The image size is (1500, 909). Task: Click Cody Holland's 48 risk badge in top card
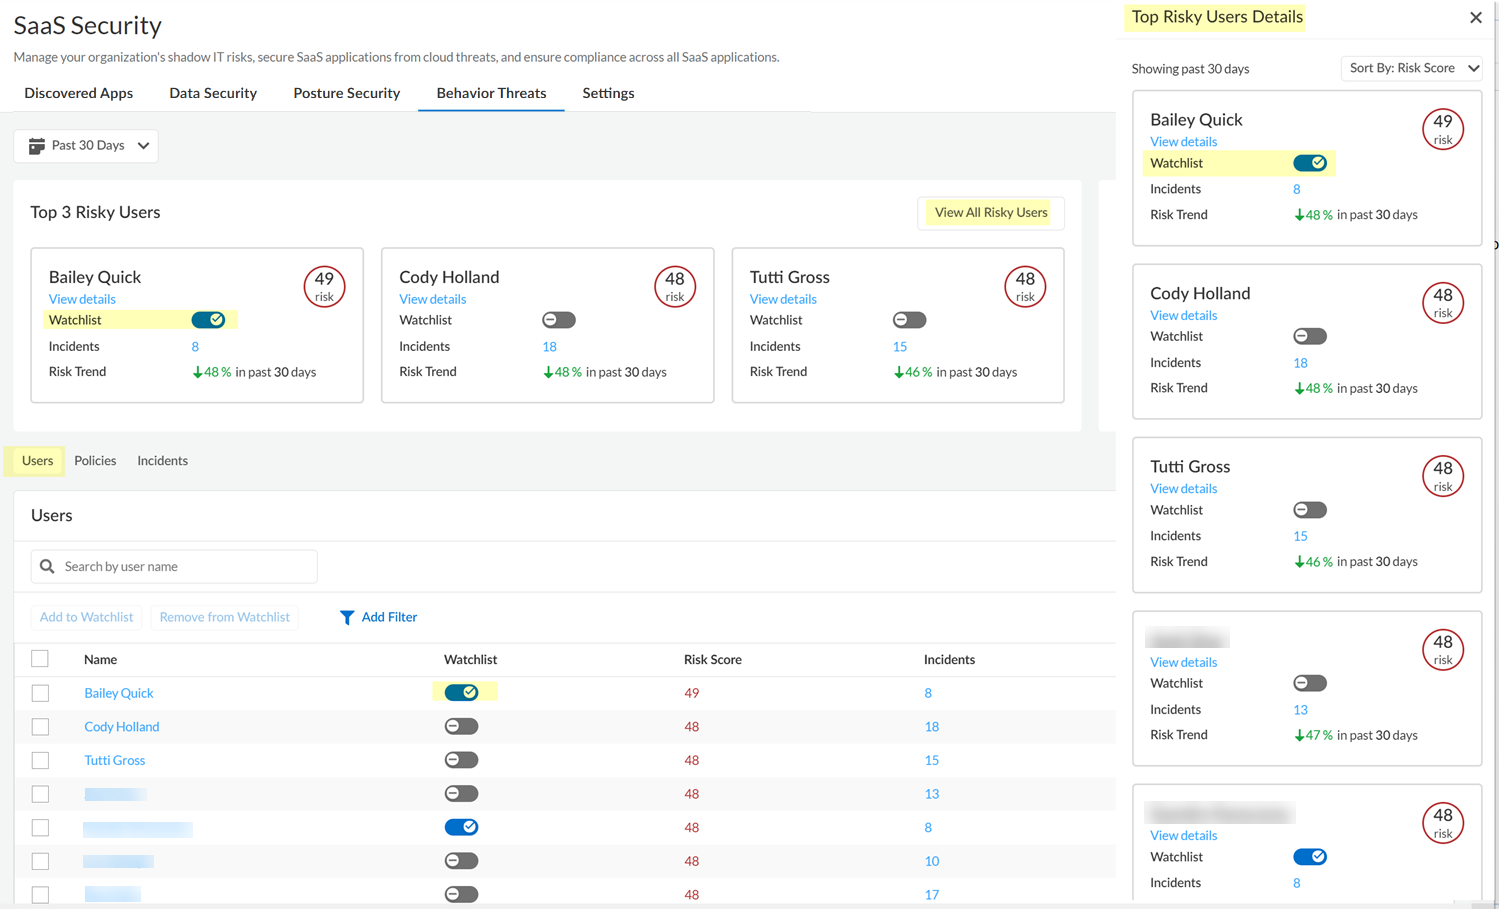point(675,287)
